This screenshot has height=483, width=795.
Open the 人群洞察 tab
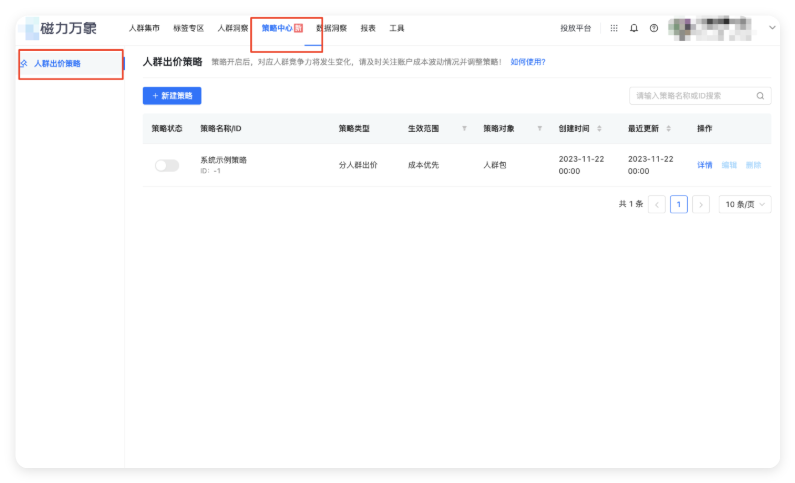click(233, 28)
